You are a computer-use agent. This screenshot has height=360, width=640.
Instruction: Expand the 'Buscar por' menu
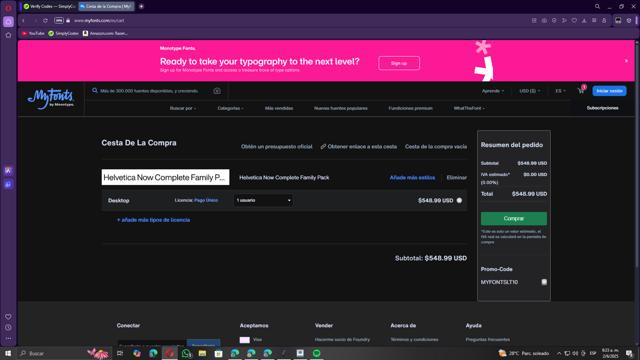(x=183, y=108)
